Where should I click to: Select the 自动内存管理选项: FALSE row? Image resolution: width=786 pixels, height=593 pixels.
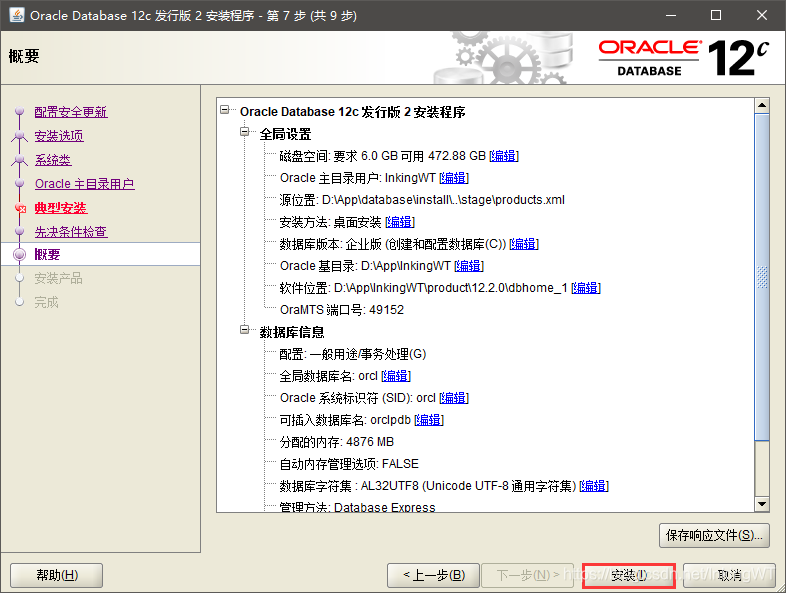(x=349, y=464)
